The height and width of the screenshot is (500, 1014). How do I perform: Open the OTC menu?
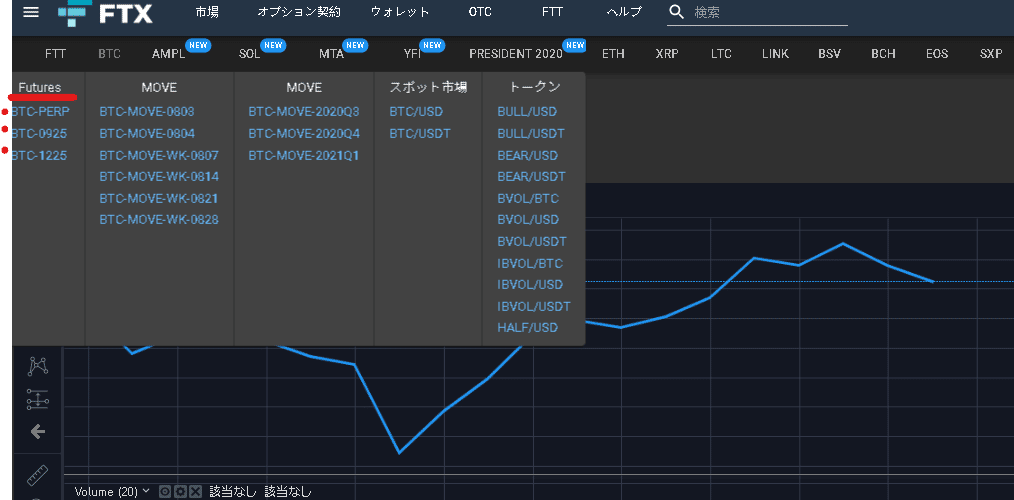coord(480,12)
